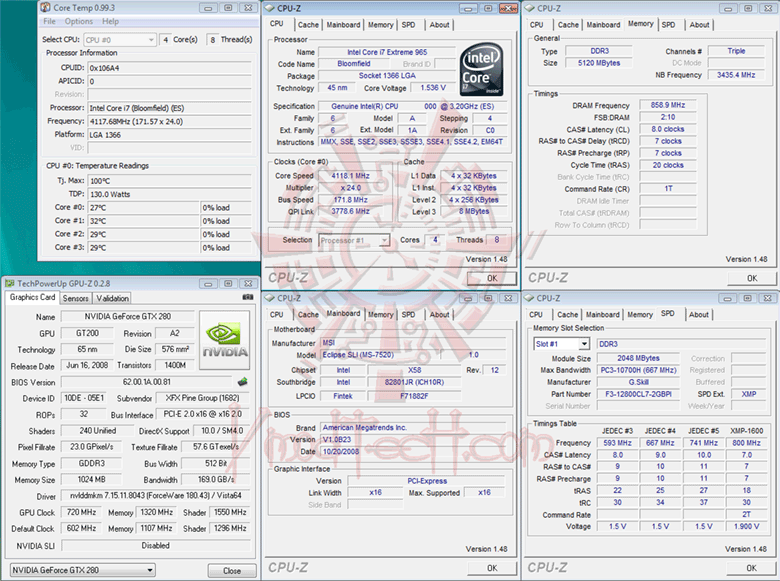
Task: Click the QPI Link value 3778.6 MHz
Action: click(x=351, y=211)
